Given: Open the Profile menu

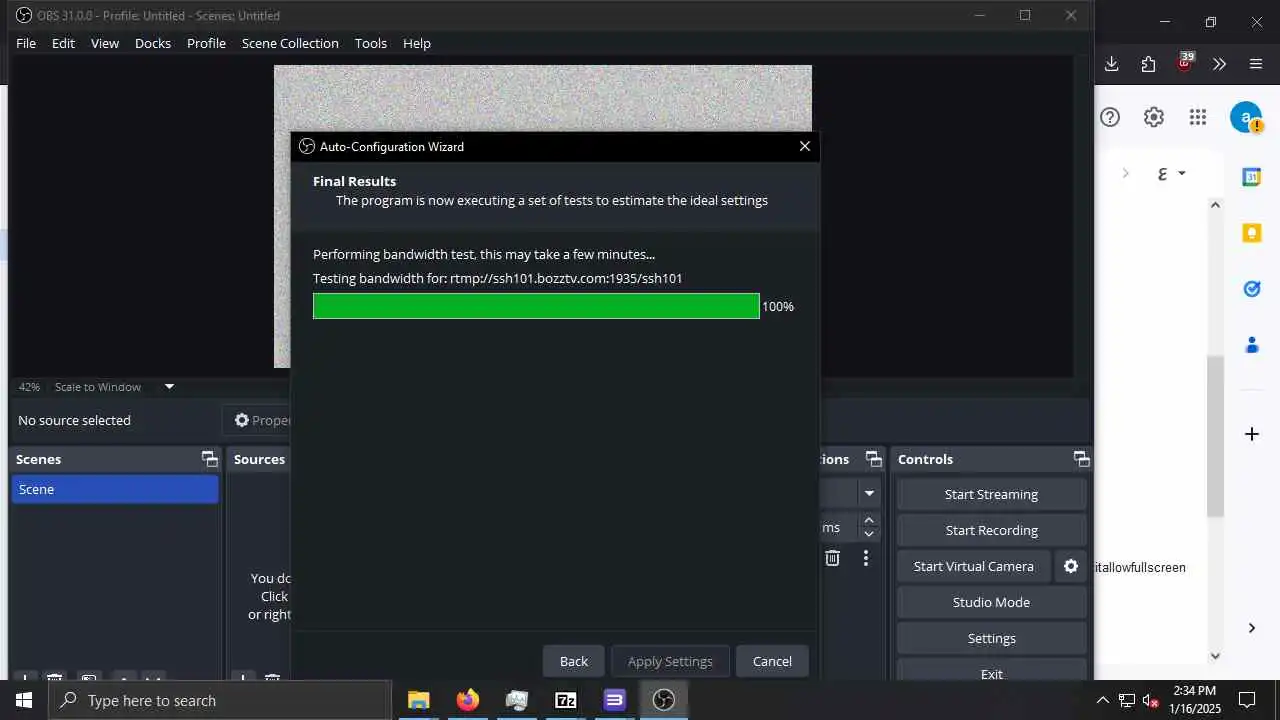Looking at the screenshot, I should pos(206,43).
